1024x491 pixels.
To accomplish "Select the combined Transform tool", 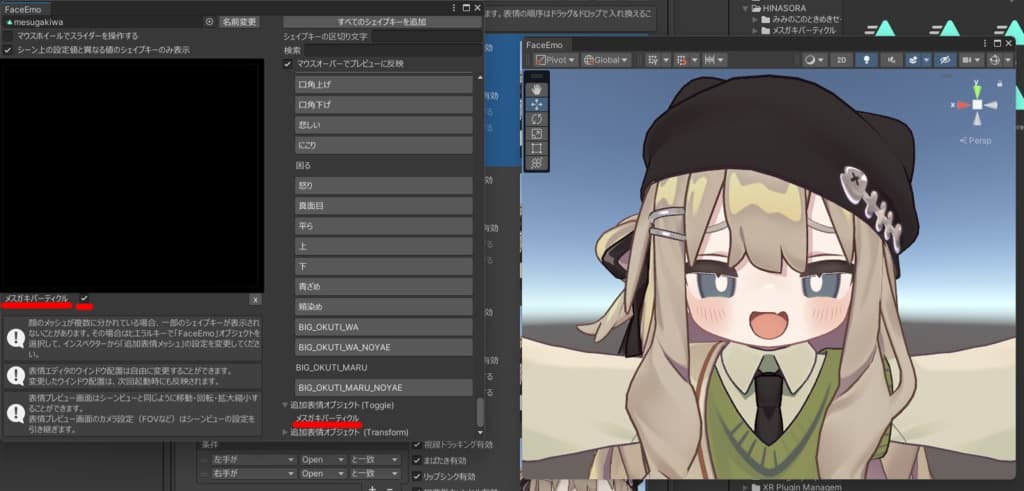I will click(x=537, y=163).
